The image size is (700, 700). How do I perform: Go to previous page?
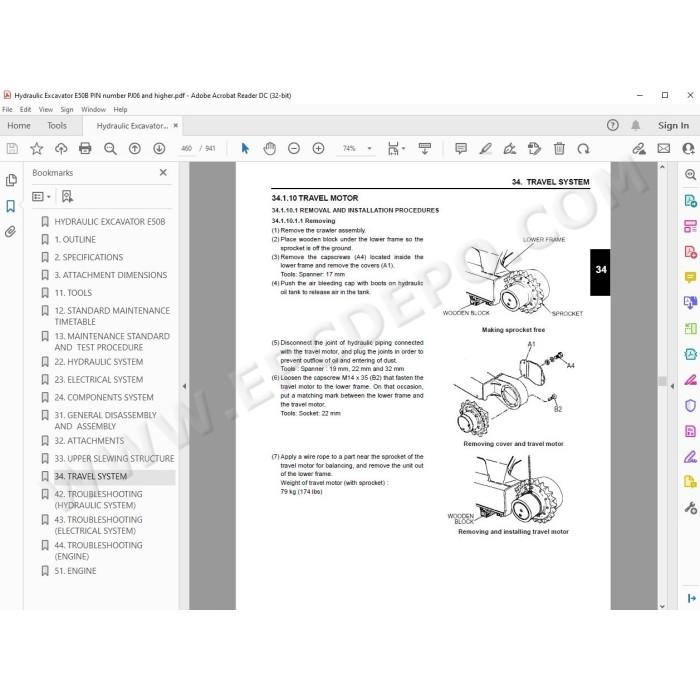134,148
